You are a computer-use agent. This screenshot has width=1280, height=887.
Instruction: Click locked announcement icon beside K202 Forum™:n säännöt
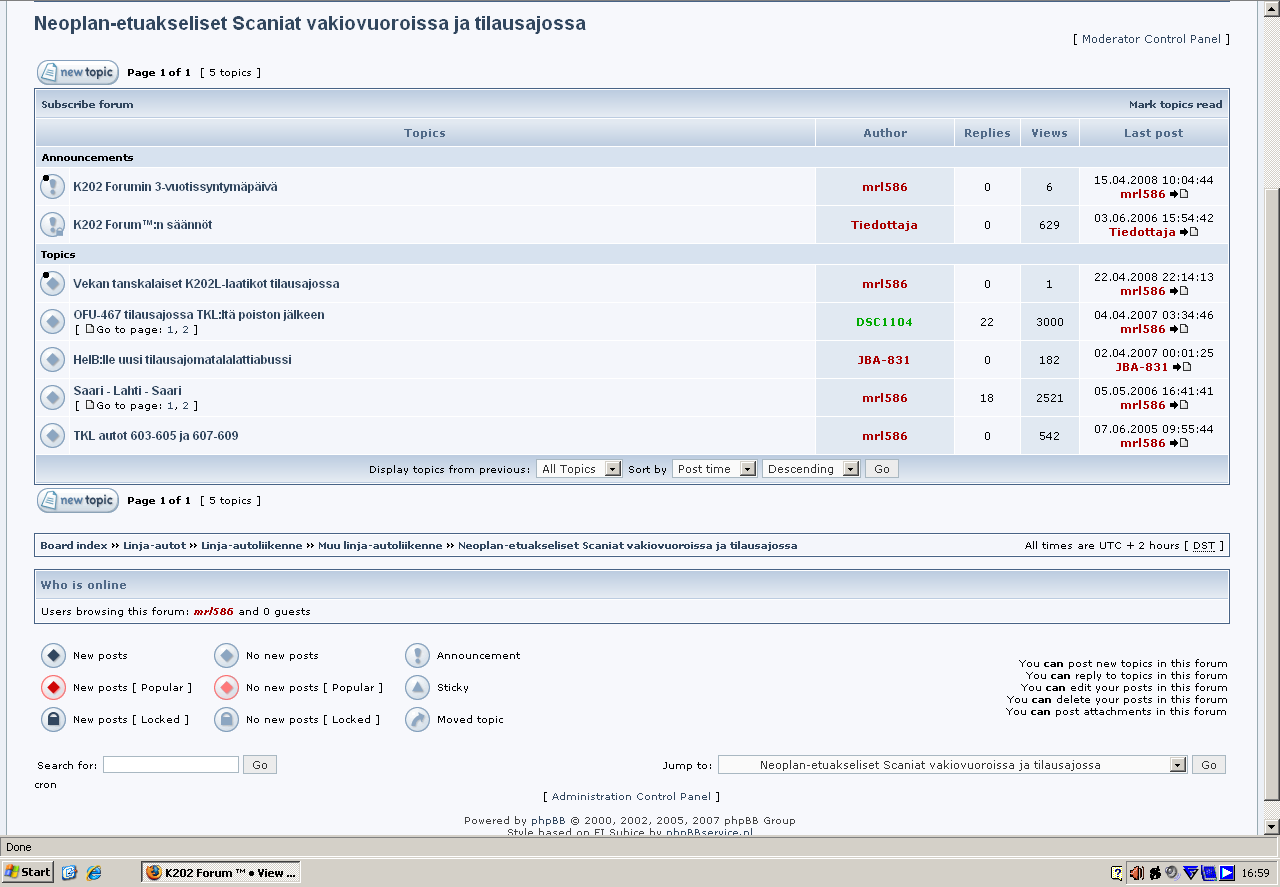[52, 225]
